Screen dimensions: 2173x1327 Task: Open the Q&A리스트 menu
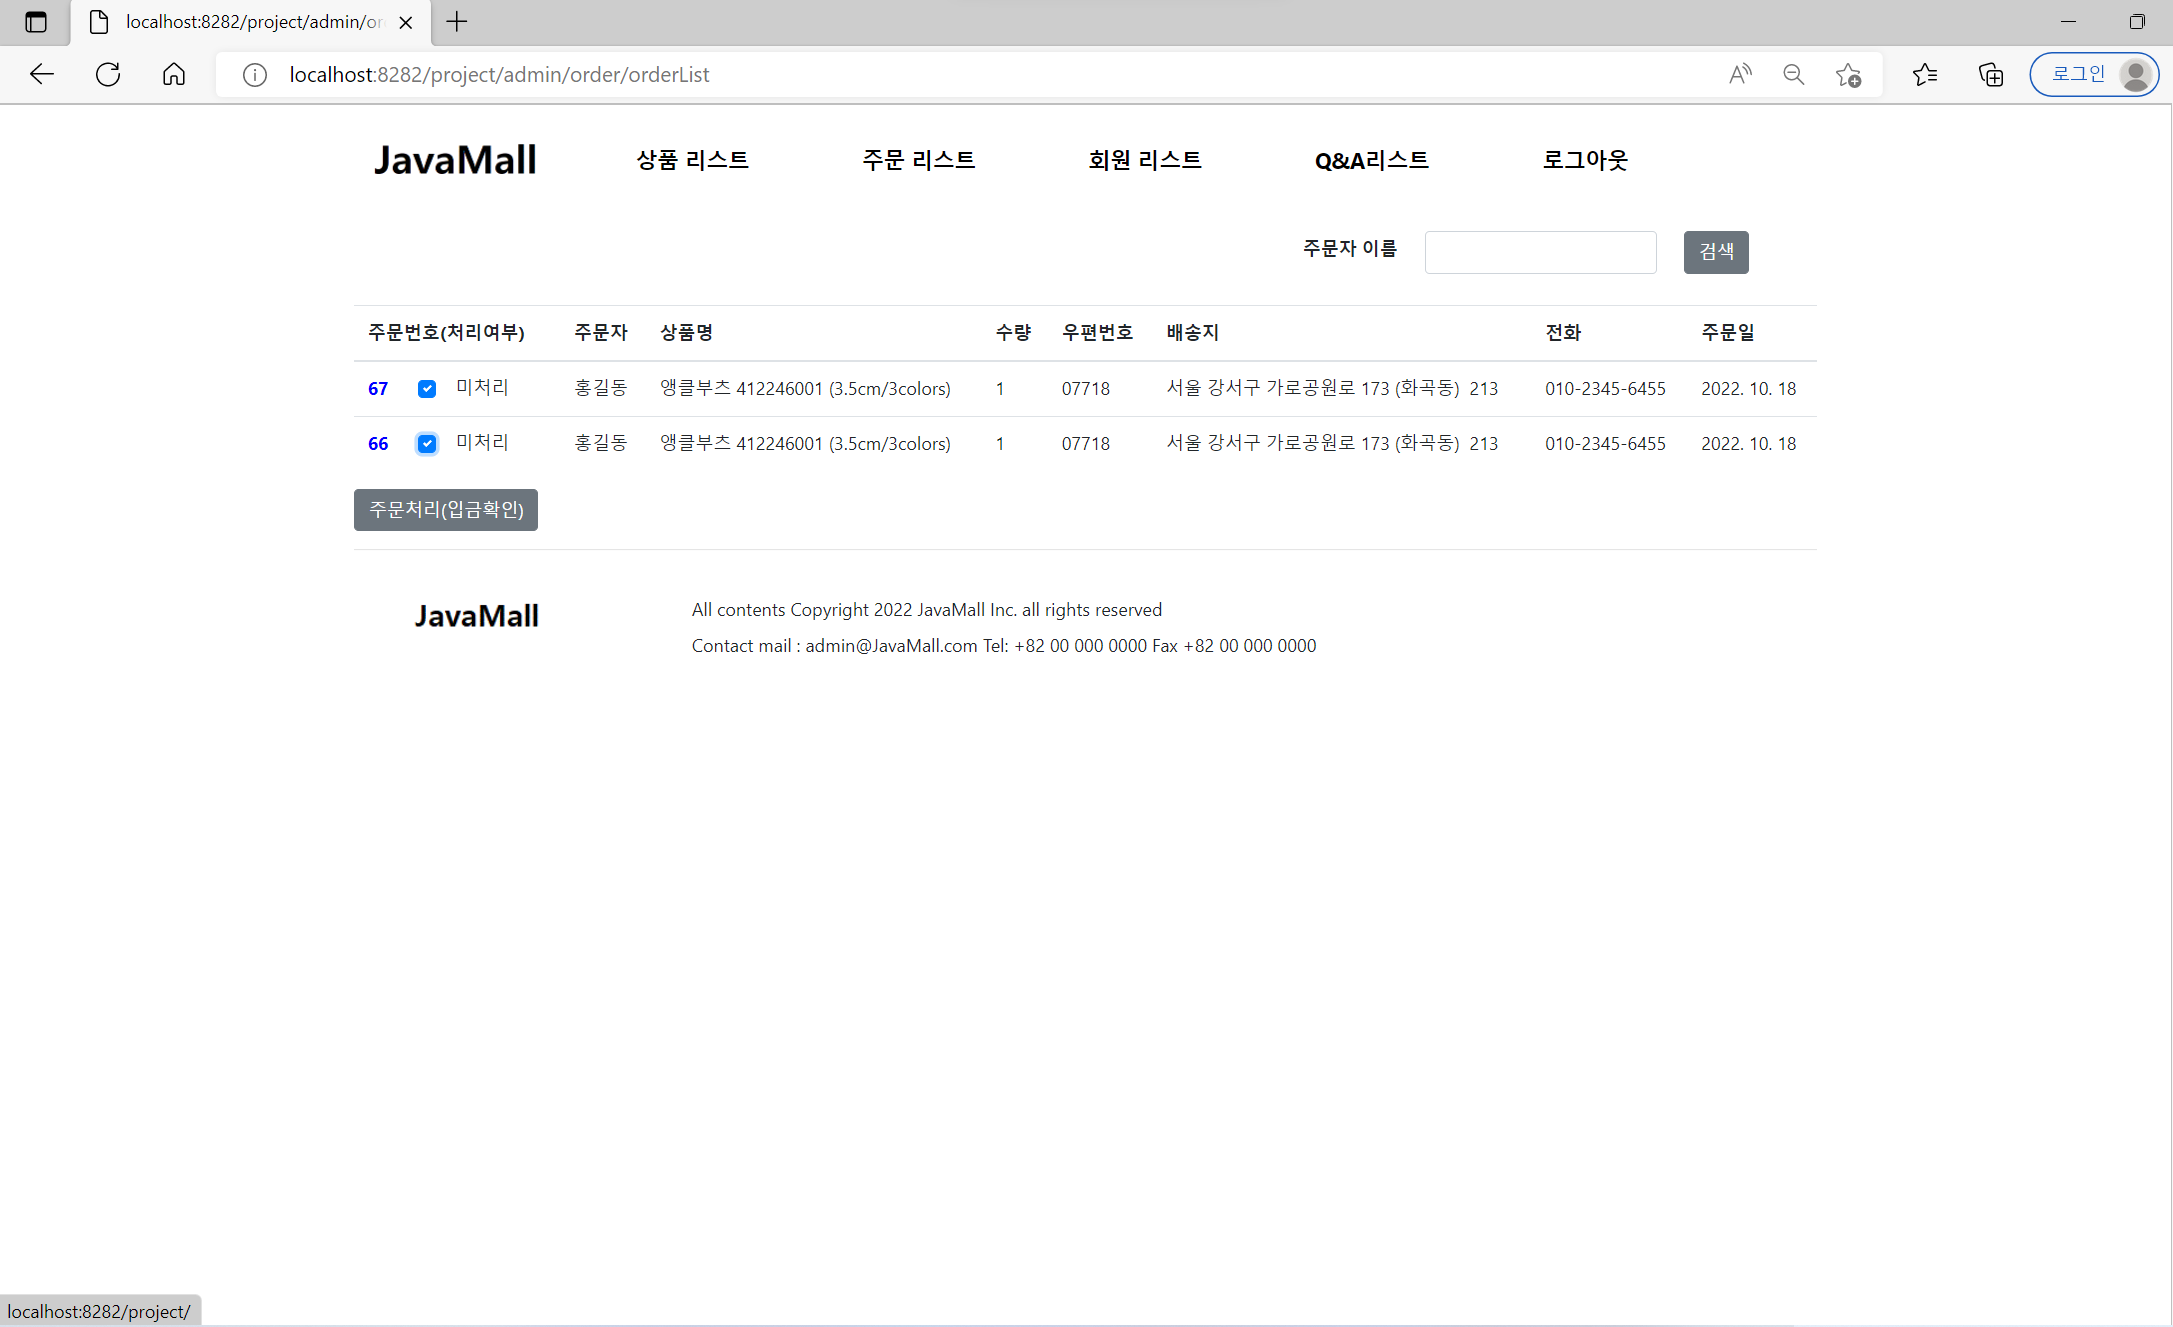[x=1372, y=160]
